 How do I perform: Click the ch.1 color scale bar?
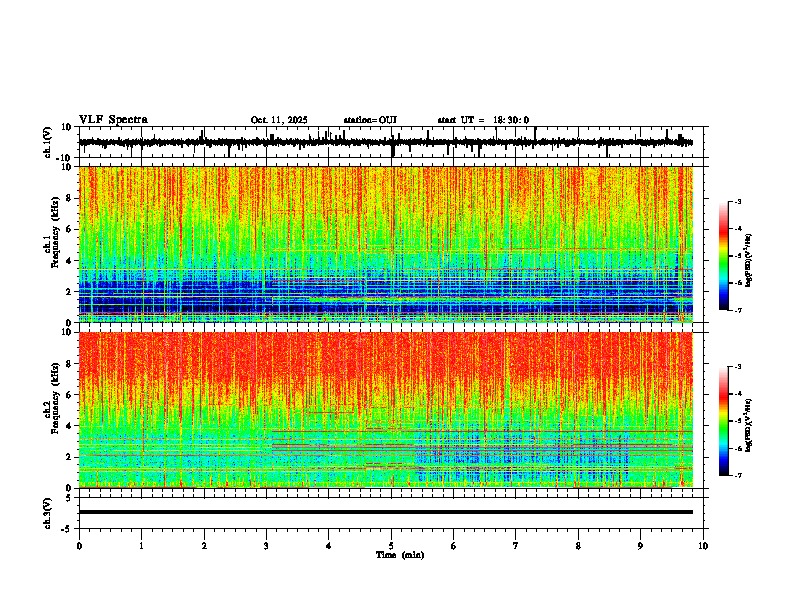point(723,256)
